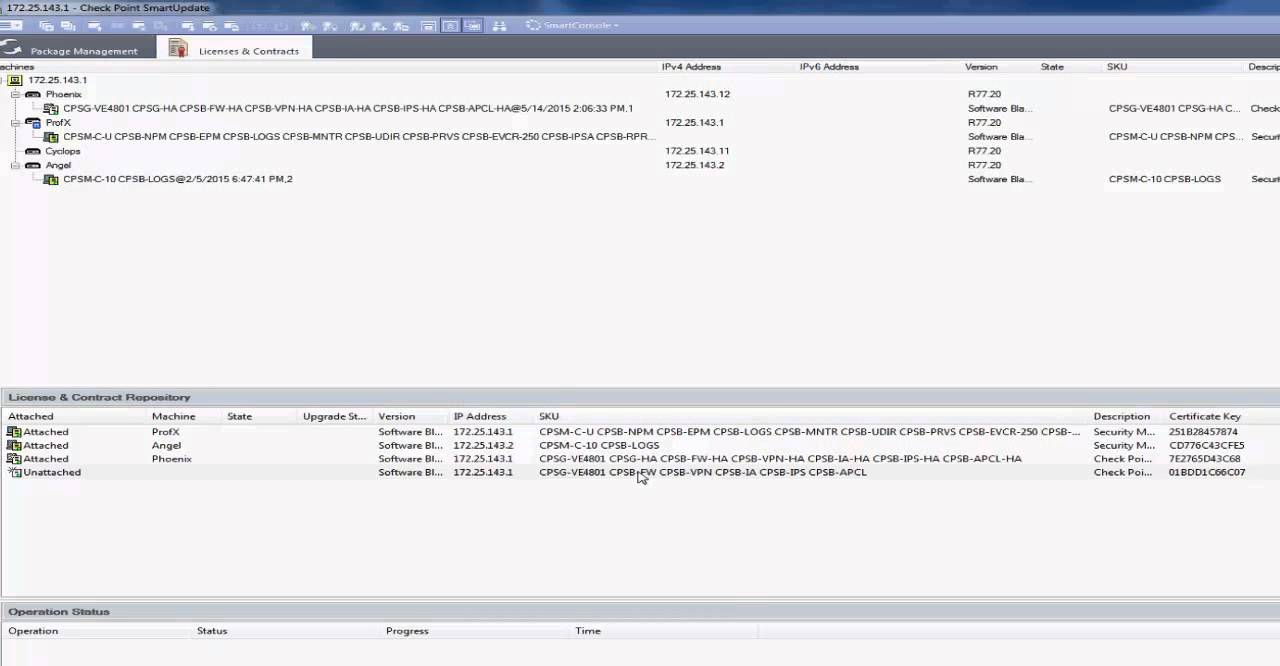Click the Progress column header

[407, 631]
